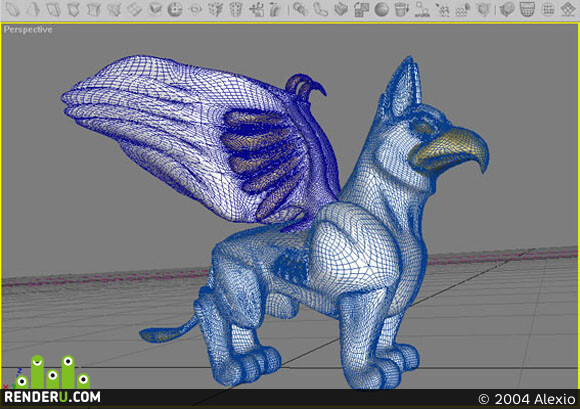Select the squeezed box stretch icon
Image resolution: width=580 pixels, height=409 pixels.
[94, 9]
